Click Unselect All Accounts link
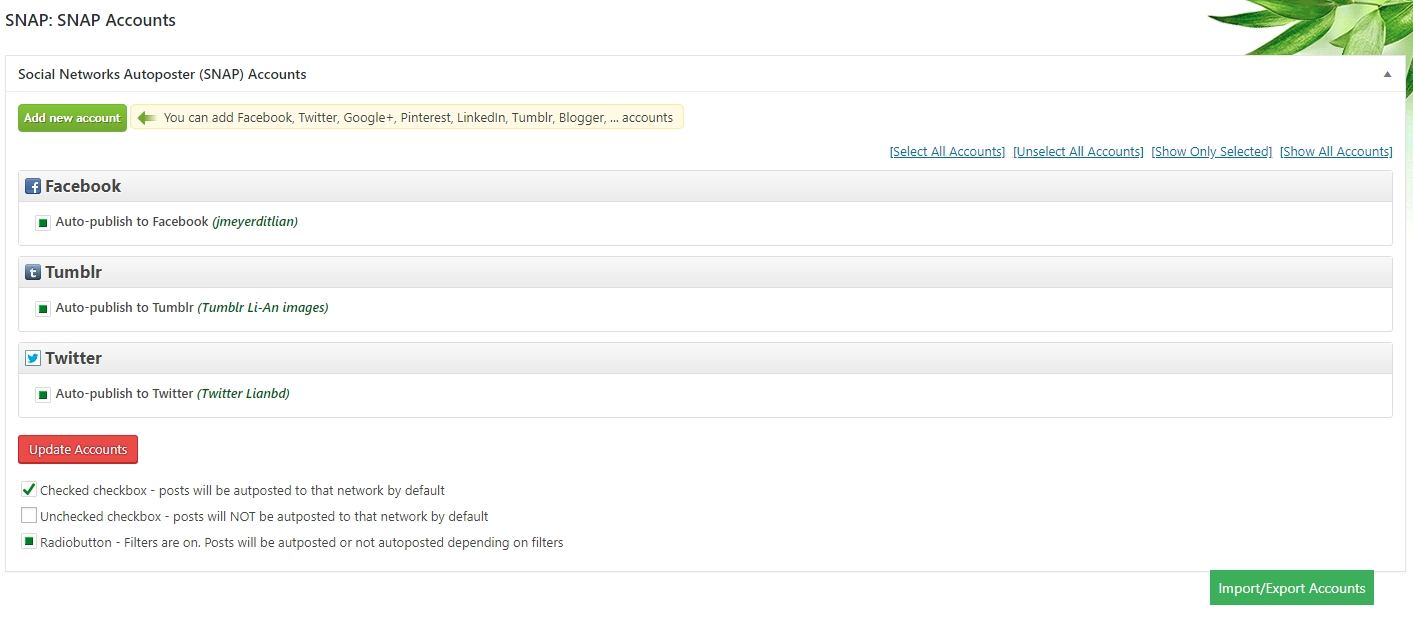The image size is (1413, 632). (x=1078, y=152)
